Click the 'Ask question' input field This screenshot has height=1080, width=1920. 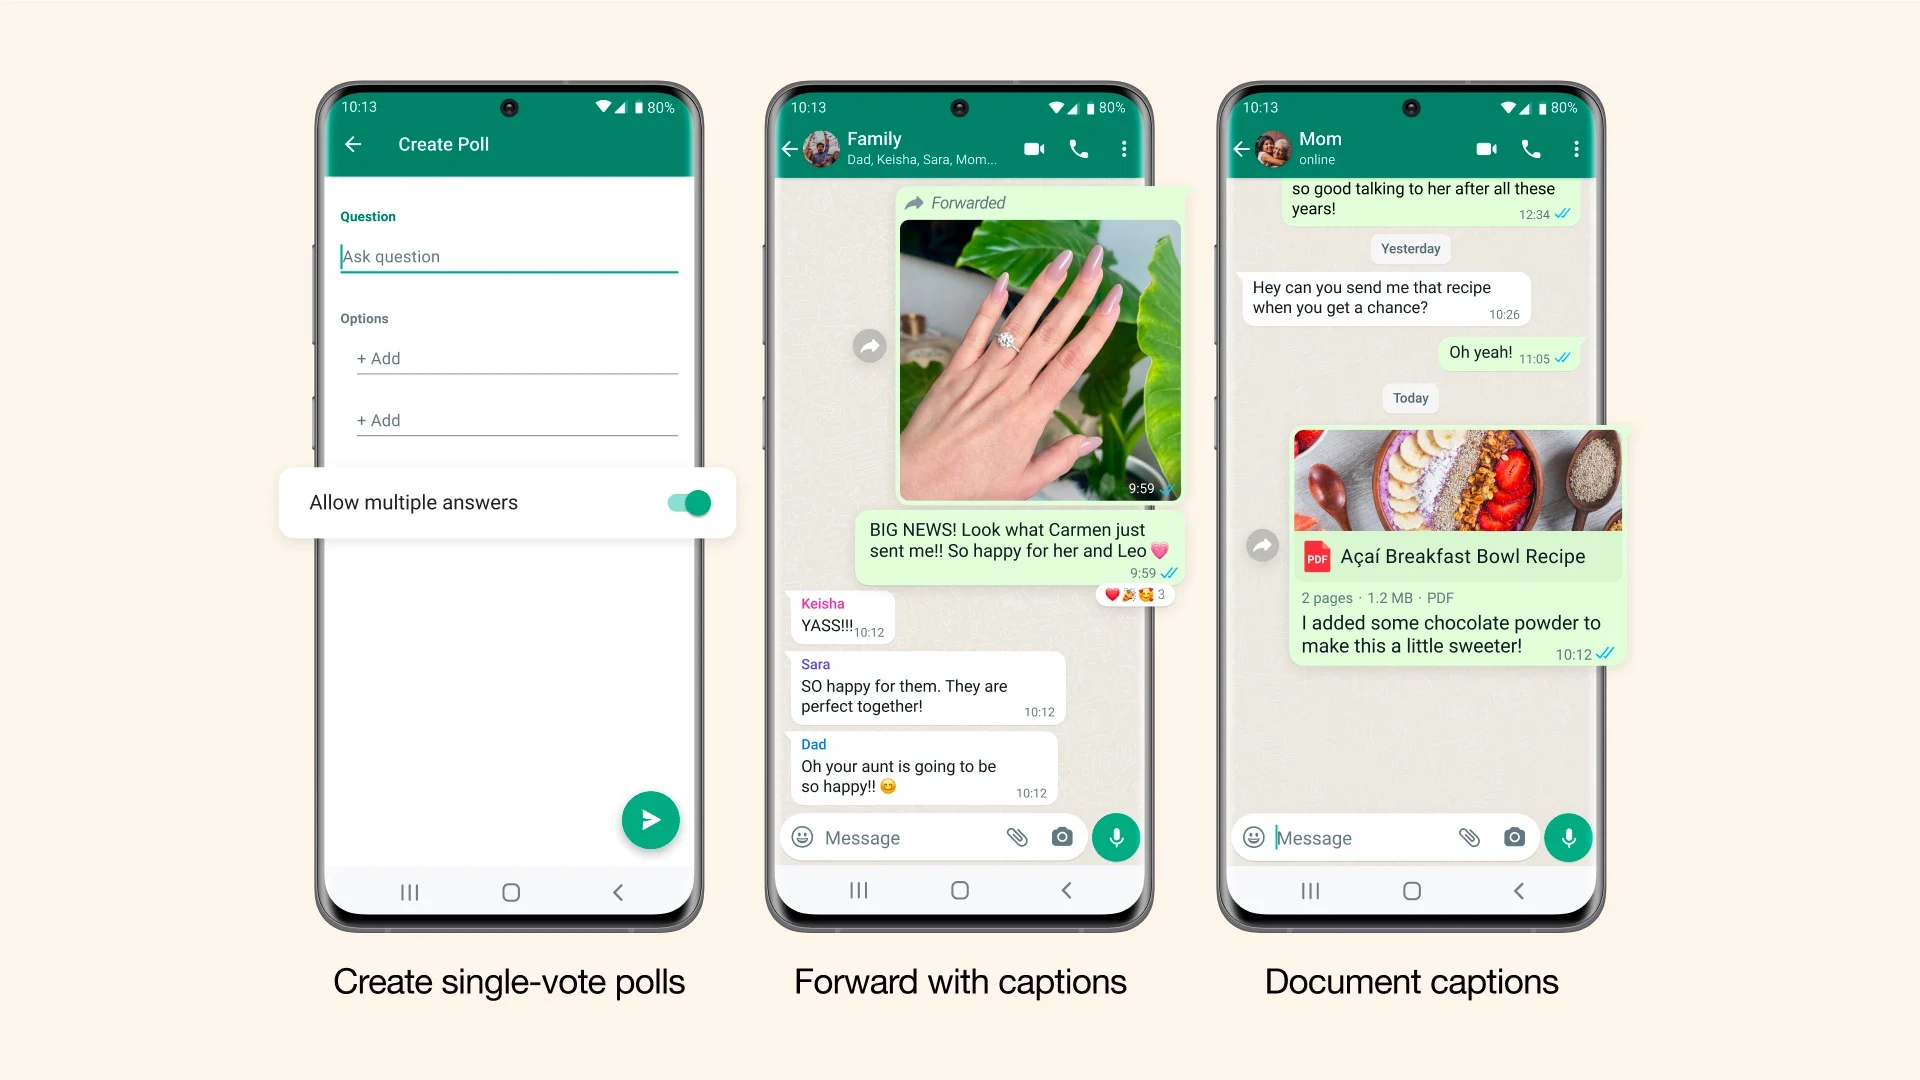point(509,257)
